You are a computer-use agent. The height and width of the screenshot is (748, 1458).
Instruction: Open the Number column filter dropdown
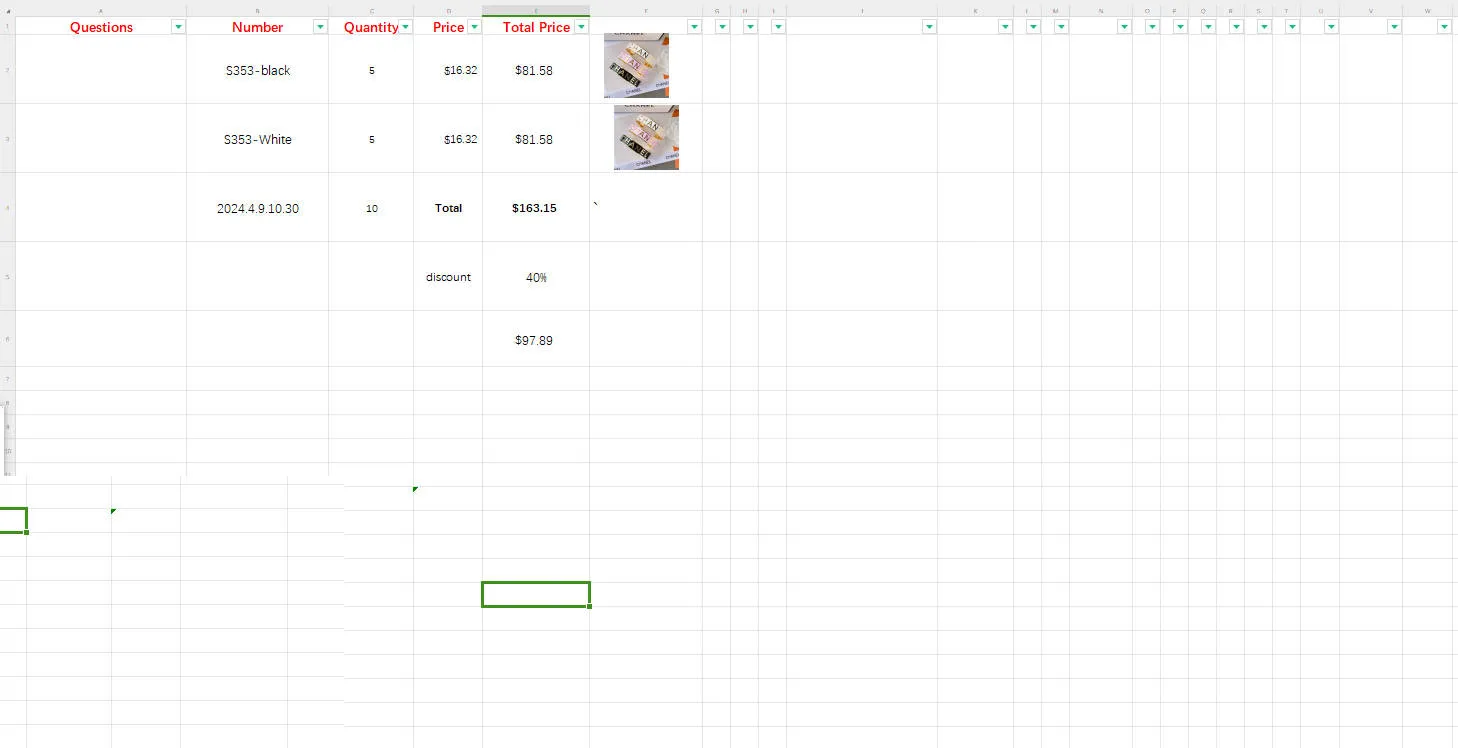point(320,27)
